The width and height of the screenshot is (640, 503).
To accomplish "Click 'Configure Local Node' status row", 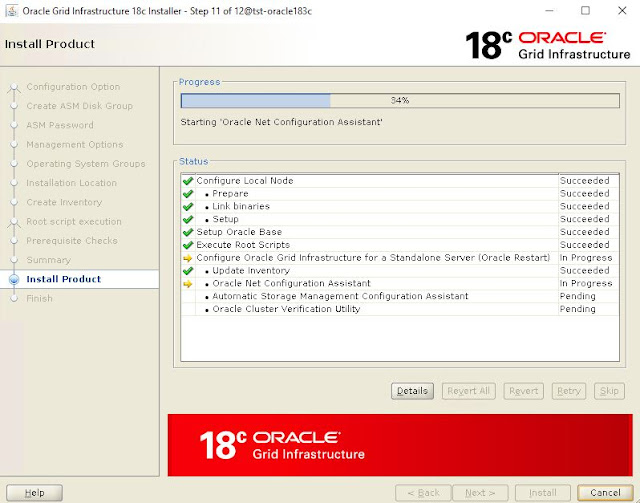I will 400,181.
